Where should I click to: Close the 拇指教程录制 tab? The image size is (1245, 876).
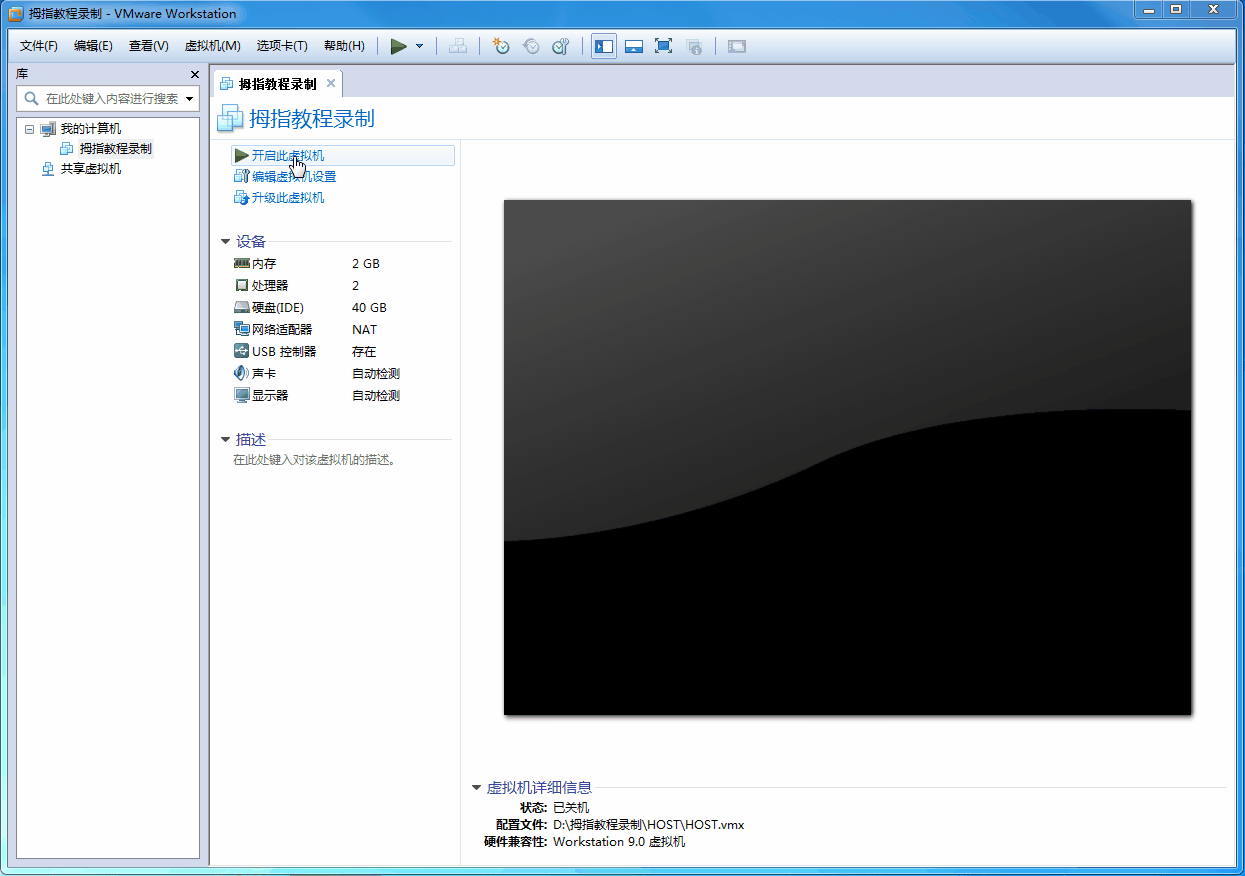331,83
